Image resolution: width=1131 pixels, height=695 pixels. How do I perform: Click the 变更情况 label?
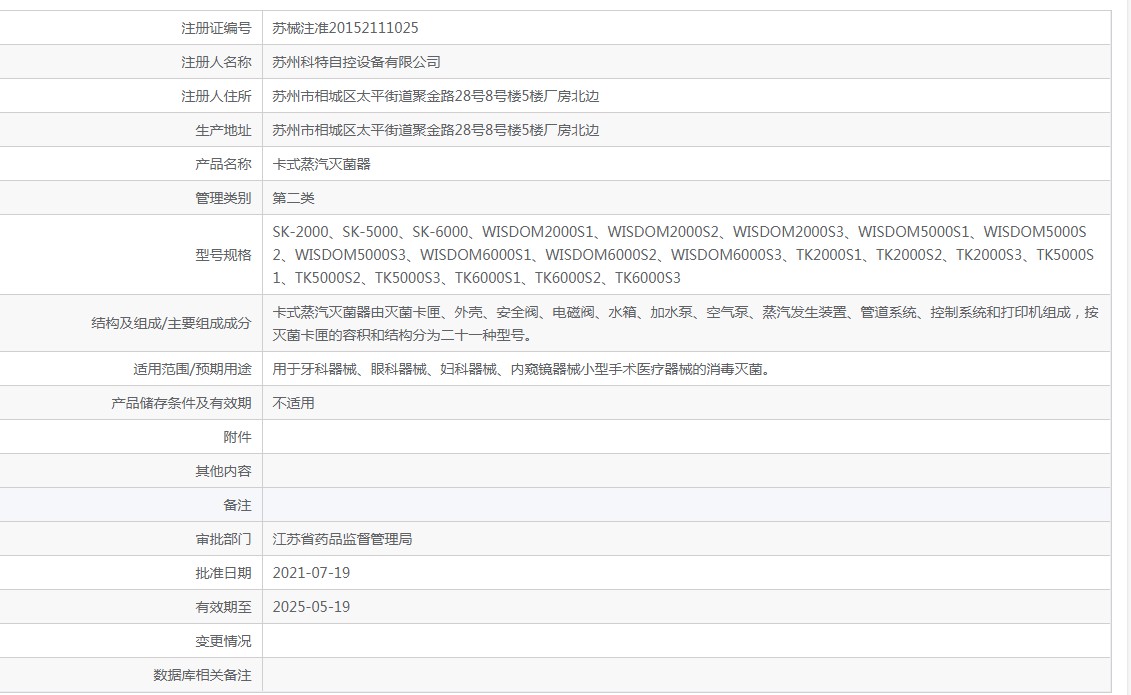pos(223,641)
